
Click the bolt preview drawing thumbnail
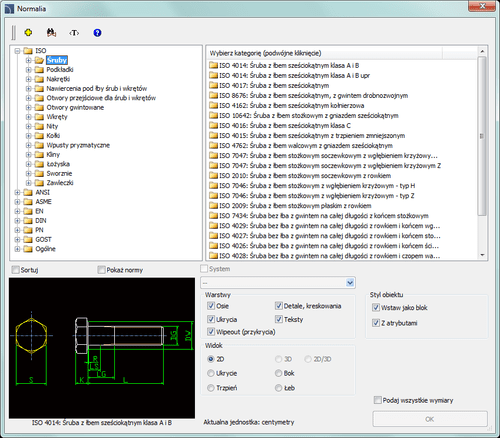click(102, 348)
